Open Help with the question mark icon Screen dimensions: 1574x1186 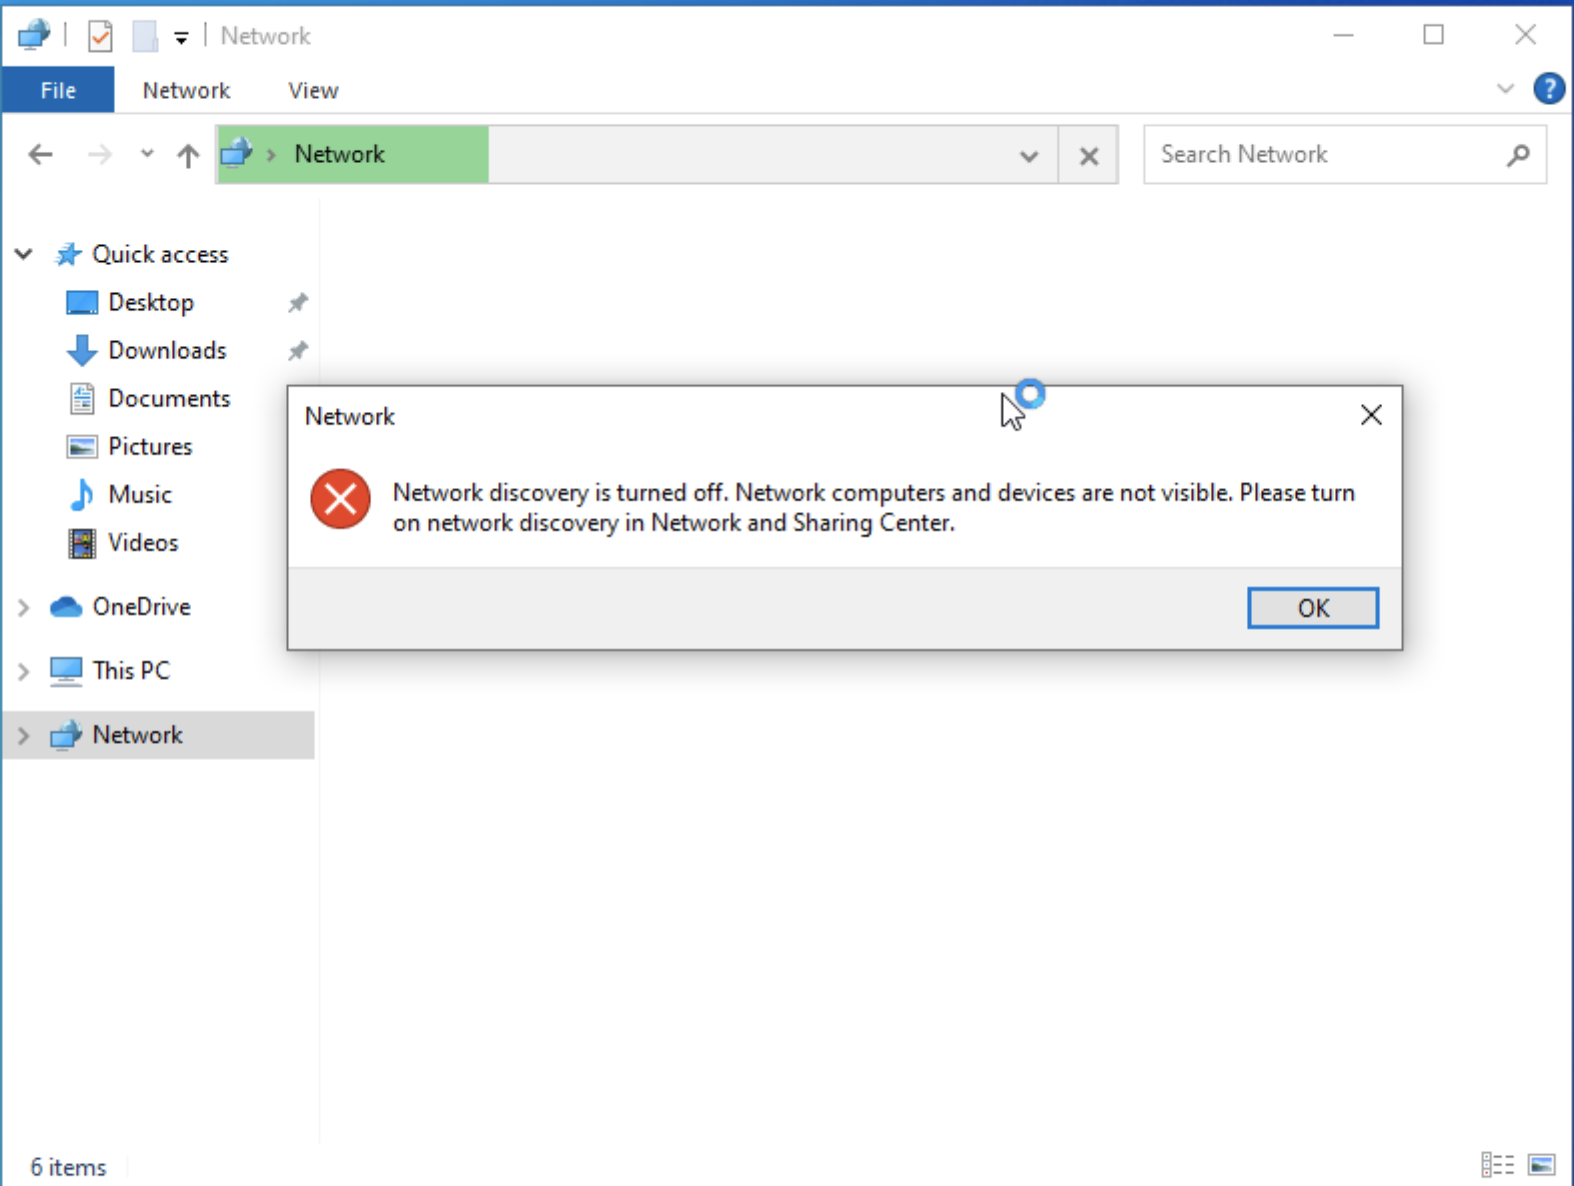pyautogui.click(x=1548, y=89)
